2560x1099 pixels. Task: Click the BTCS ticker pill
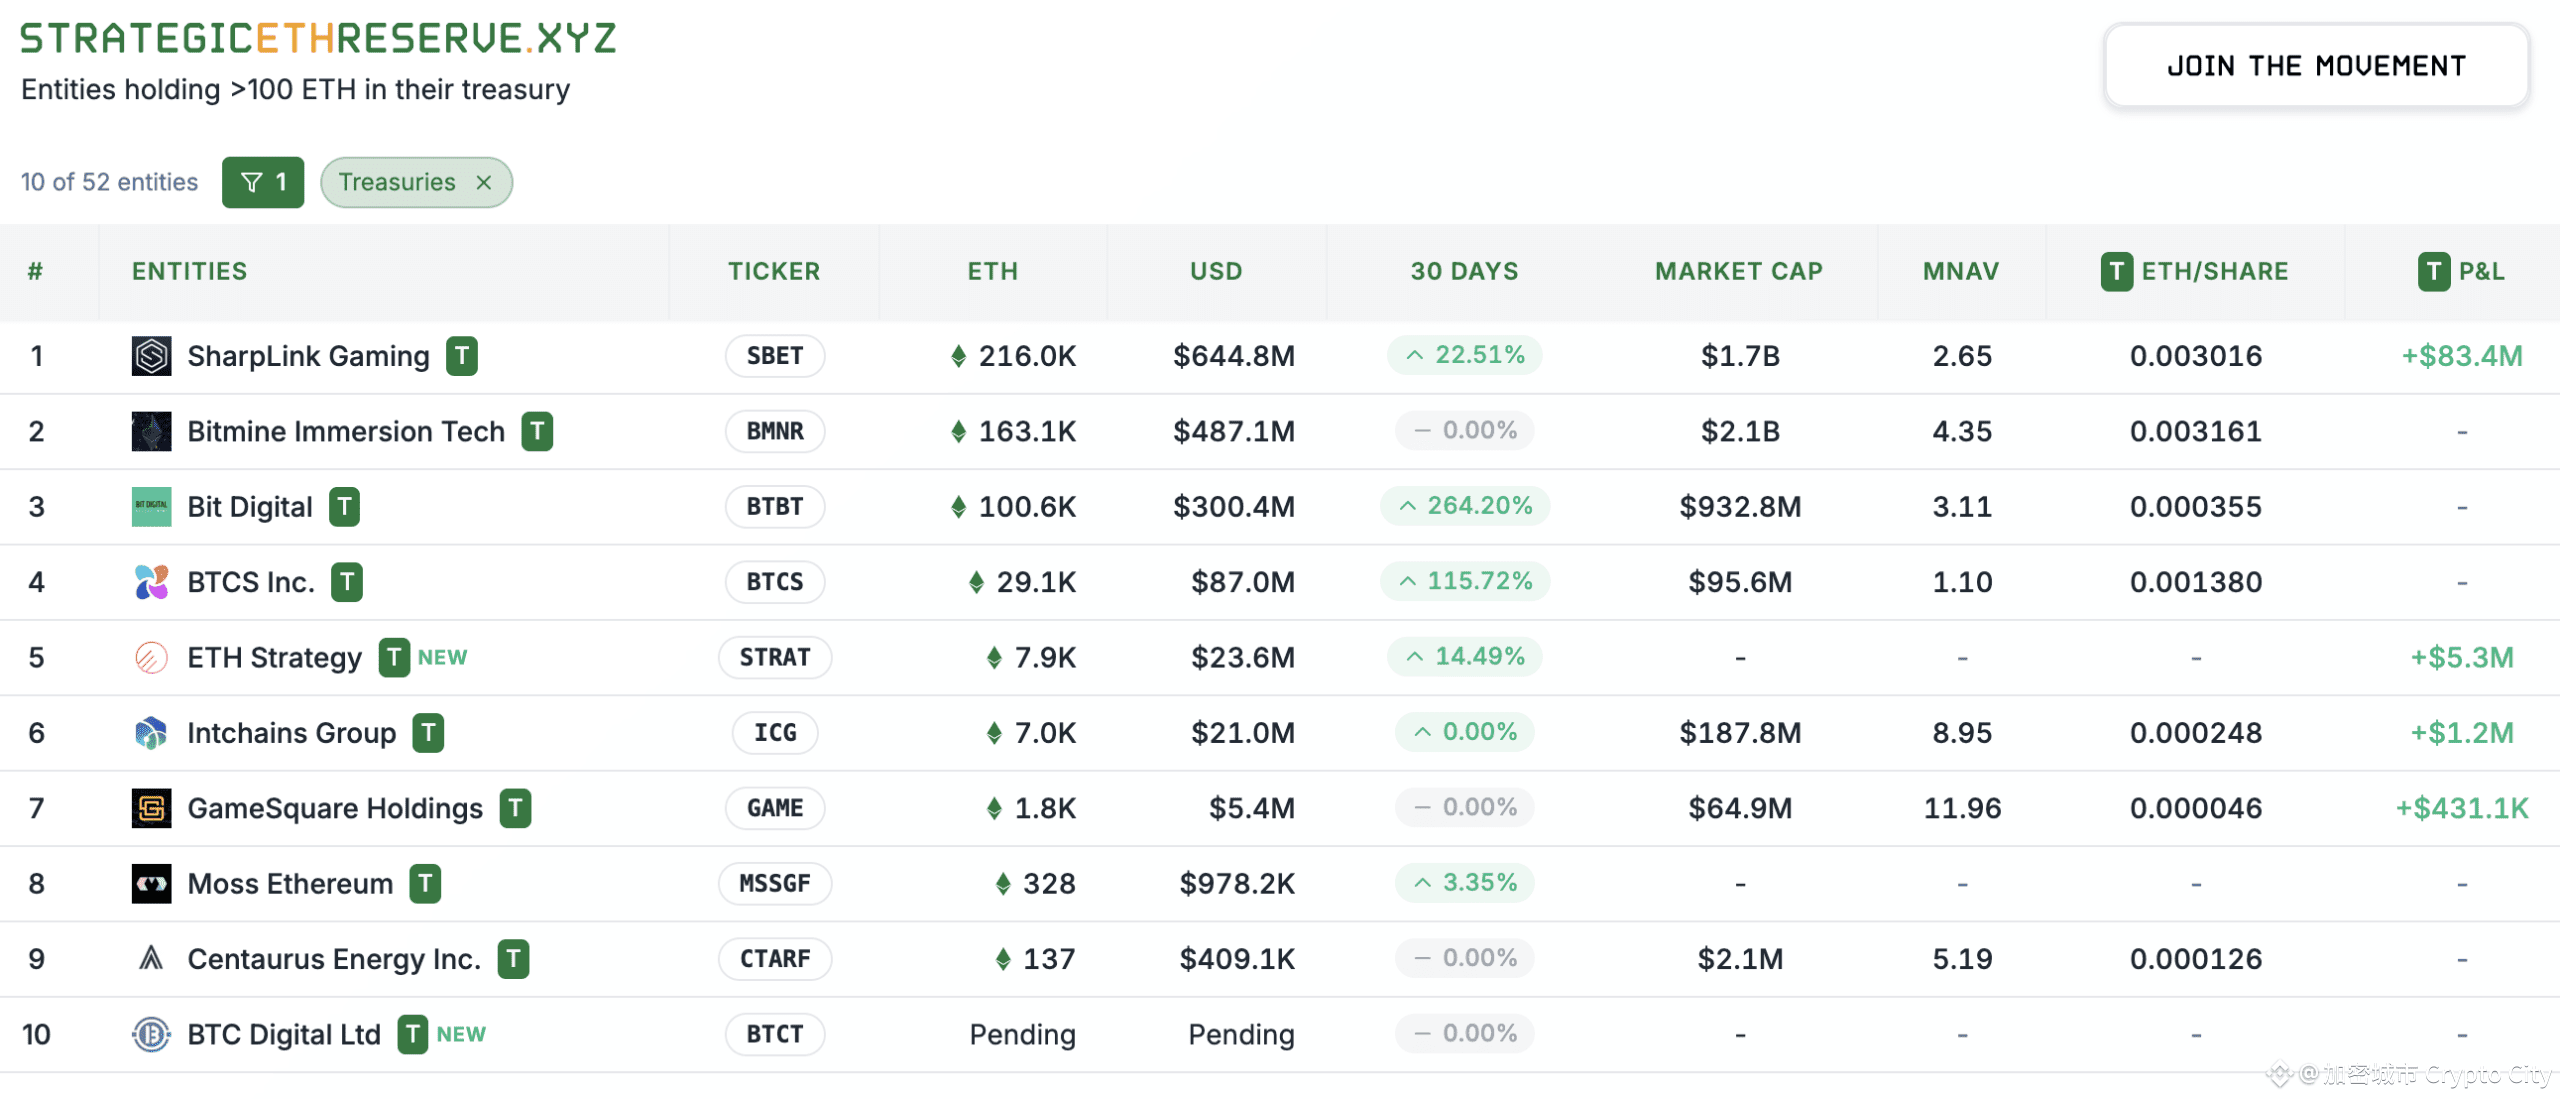pos(775,582)
